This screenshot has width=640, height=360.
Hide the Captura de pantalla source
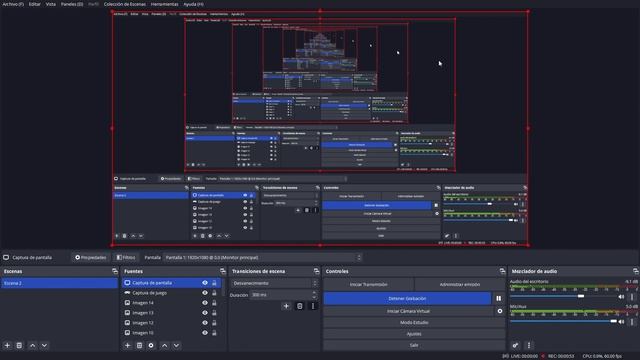click(205, 282)
